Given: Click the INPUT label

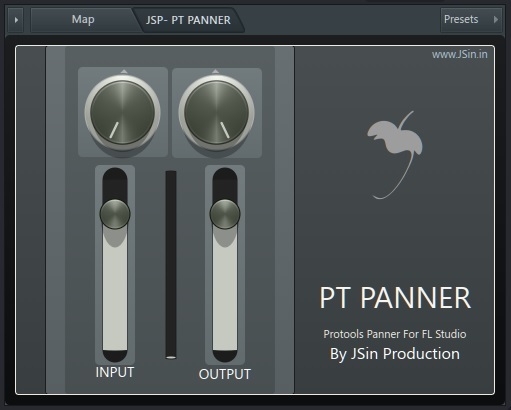Looking at the screenshot, I should (x=115, y=372).
